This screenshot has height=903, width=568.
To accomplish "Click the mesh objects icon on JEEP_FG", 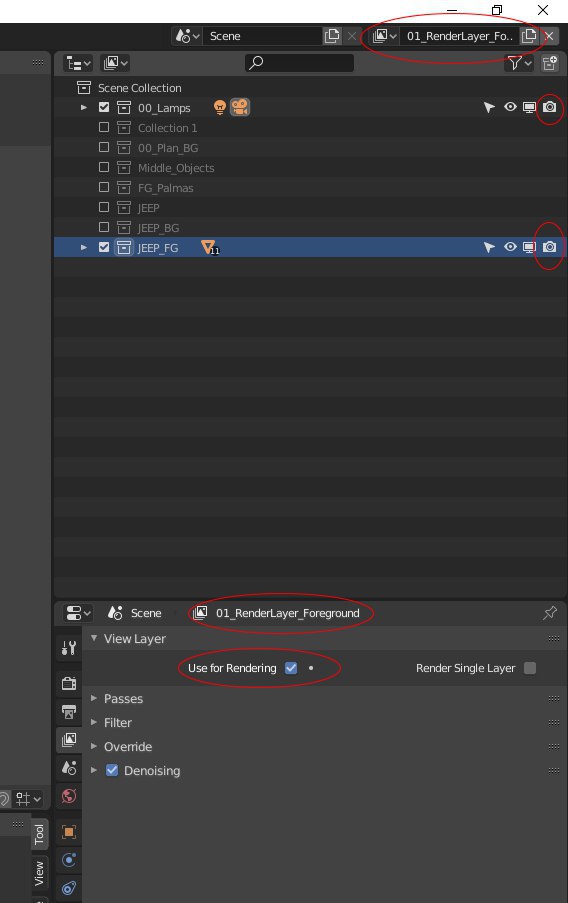I will (x=209, y=248).
